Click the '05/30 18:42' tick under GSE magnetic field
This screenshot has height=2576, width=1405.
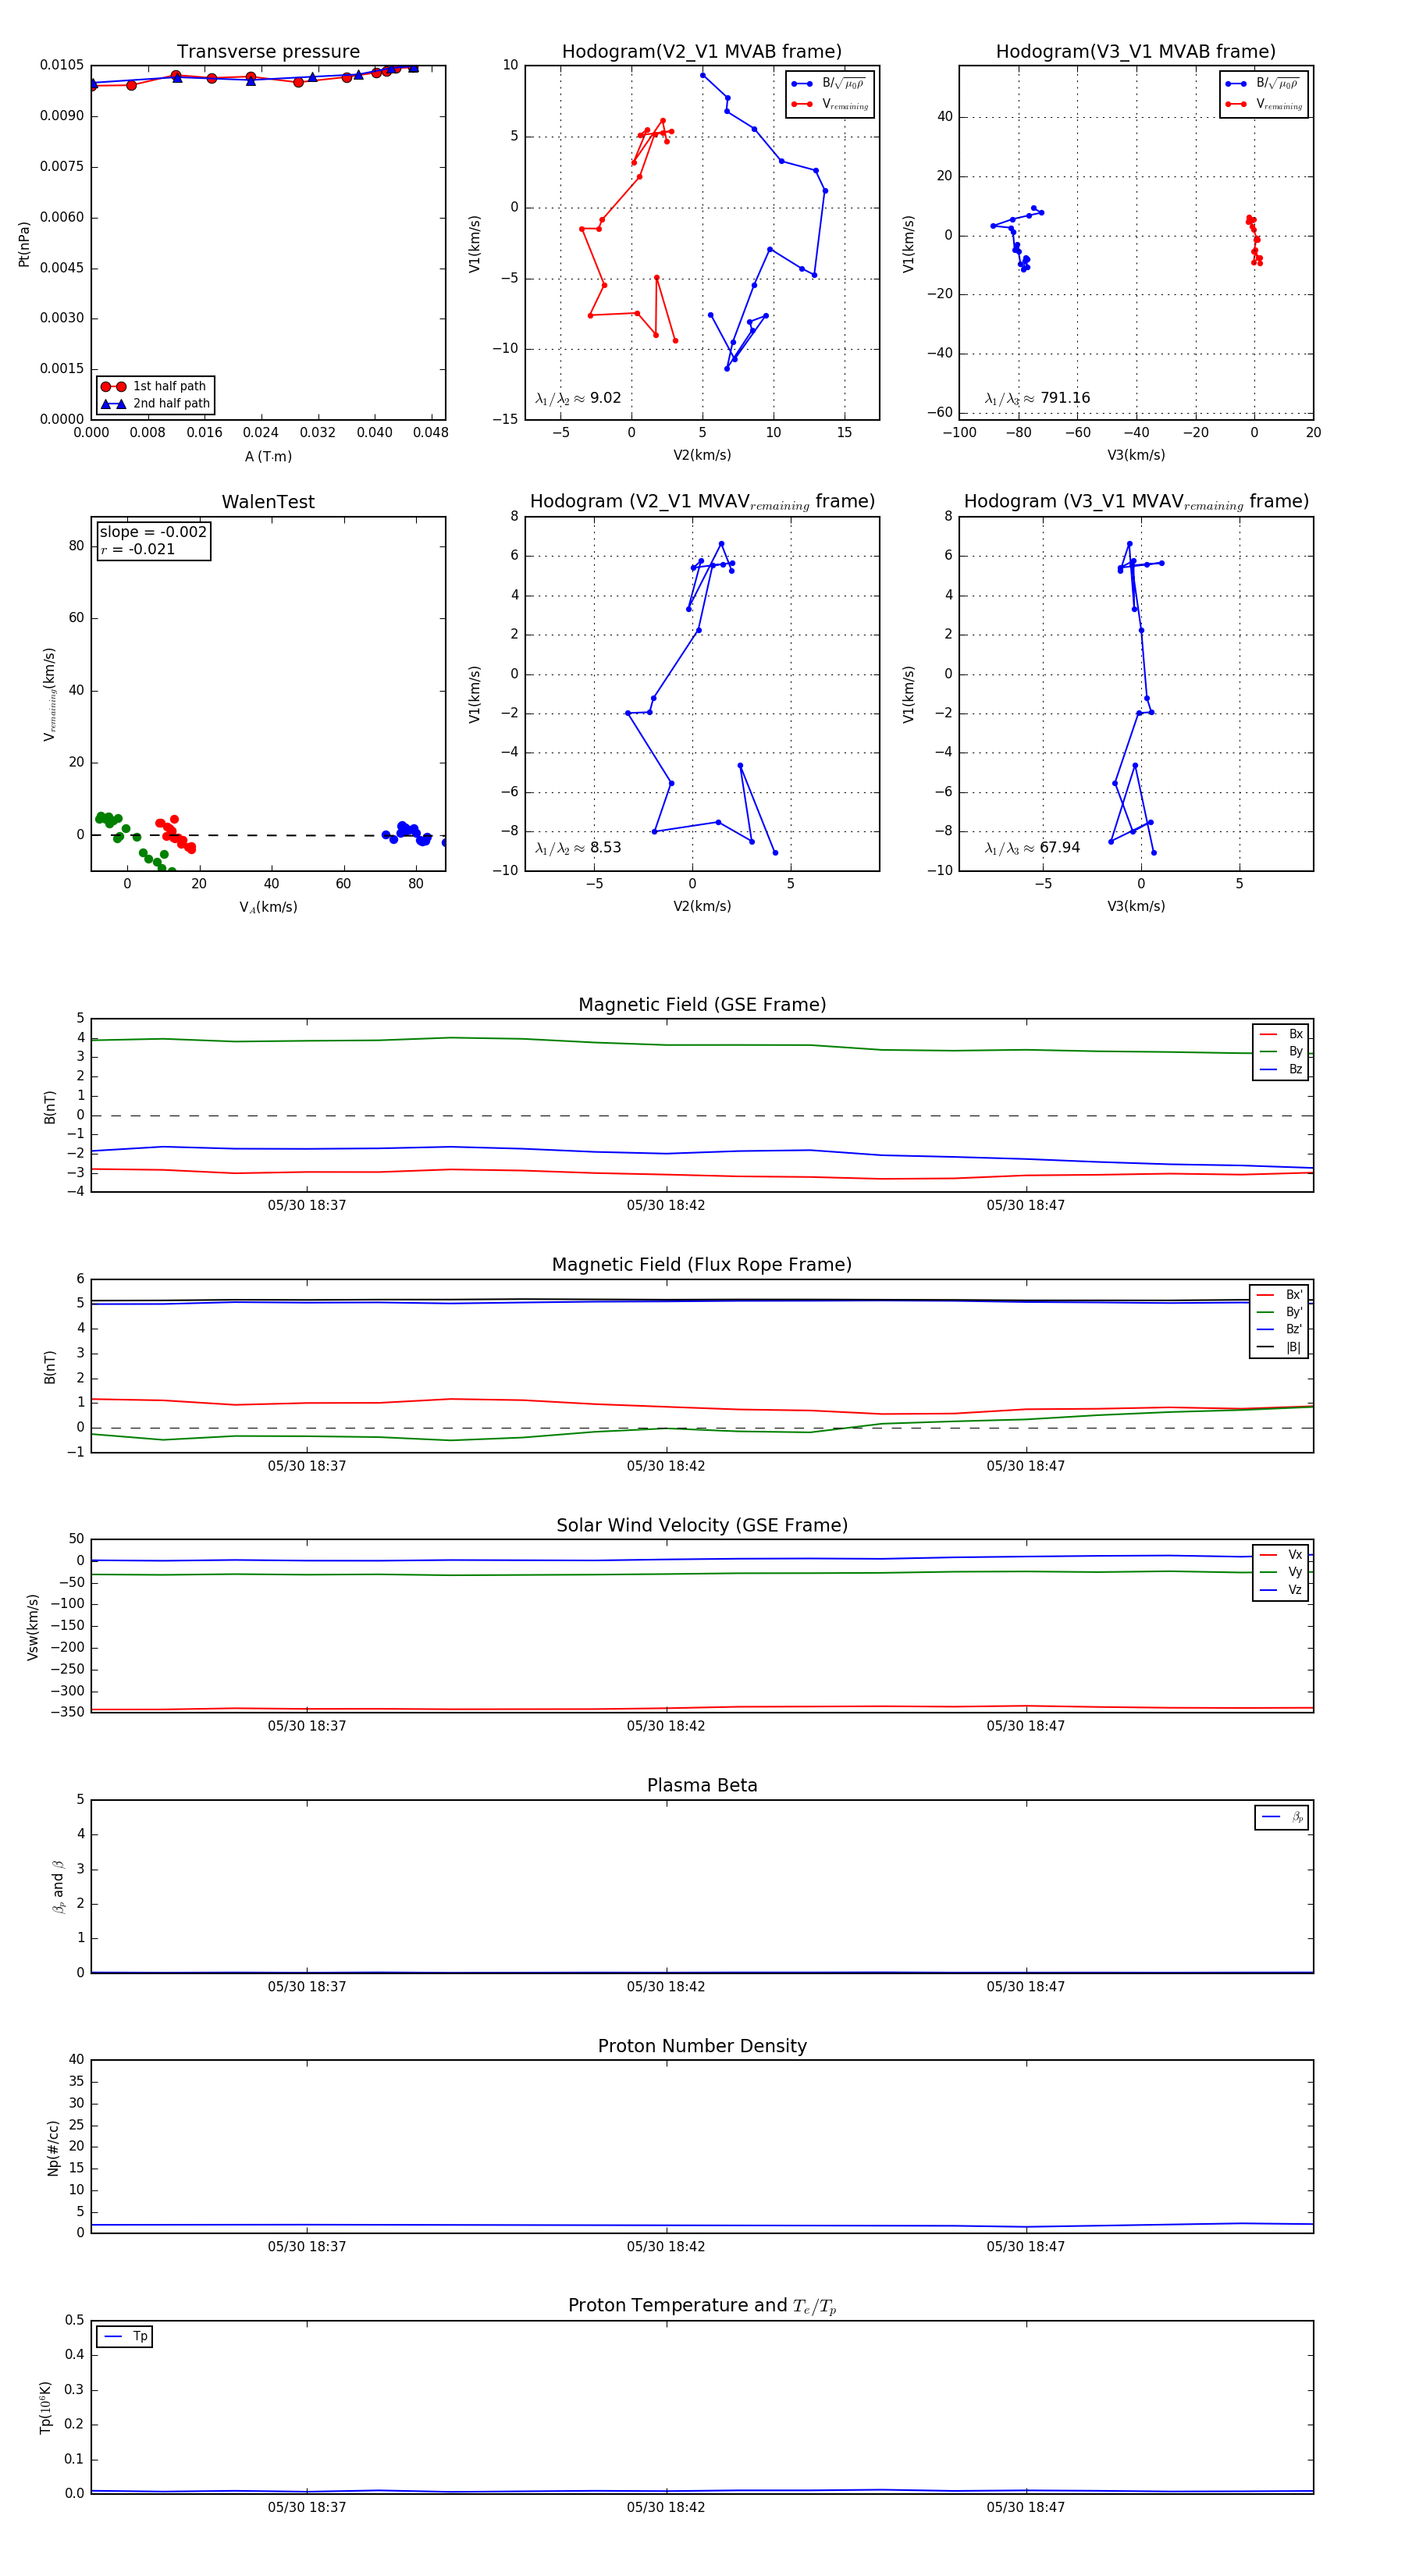pos(666,1206)
